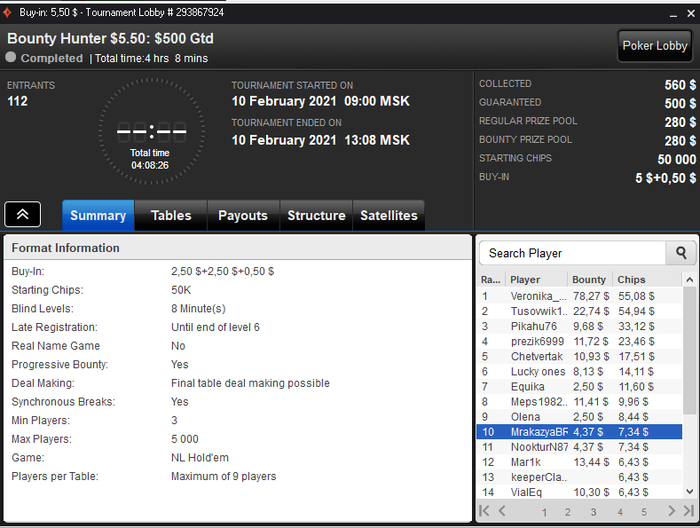Select player Pikahu76 row
Screen dimensions: 700x528
(x=579, y=326)
